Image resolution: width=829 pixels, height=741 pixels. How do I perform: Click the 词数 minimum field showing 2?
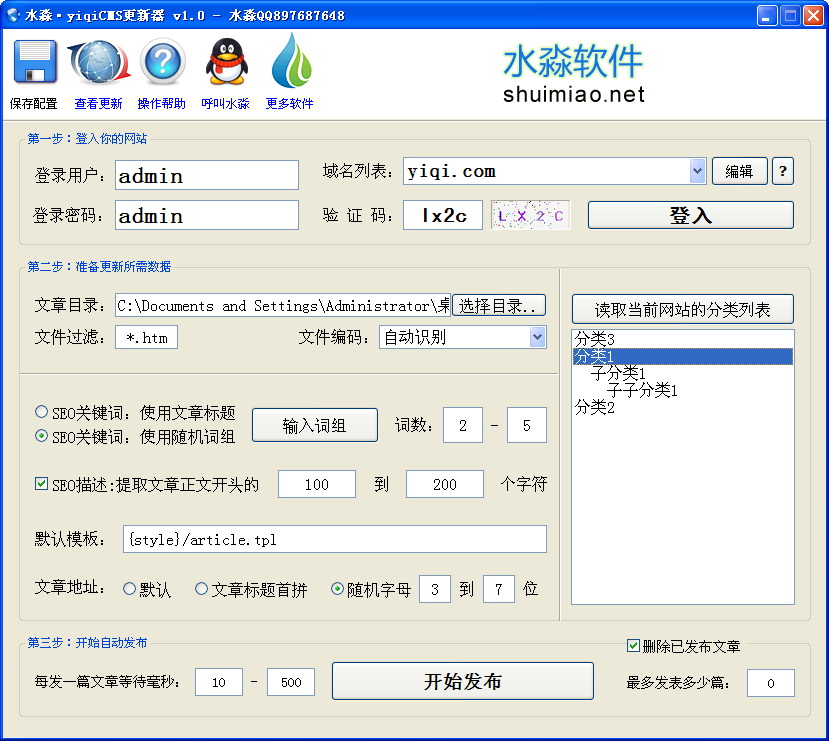463,425
